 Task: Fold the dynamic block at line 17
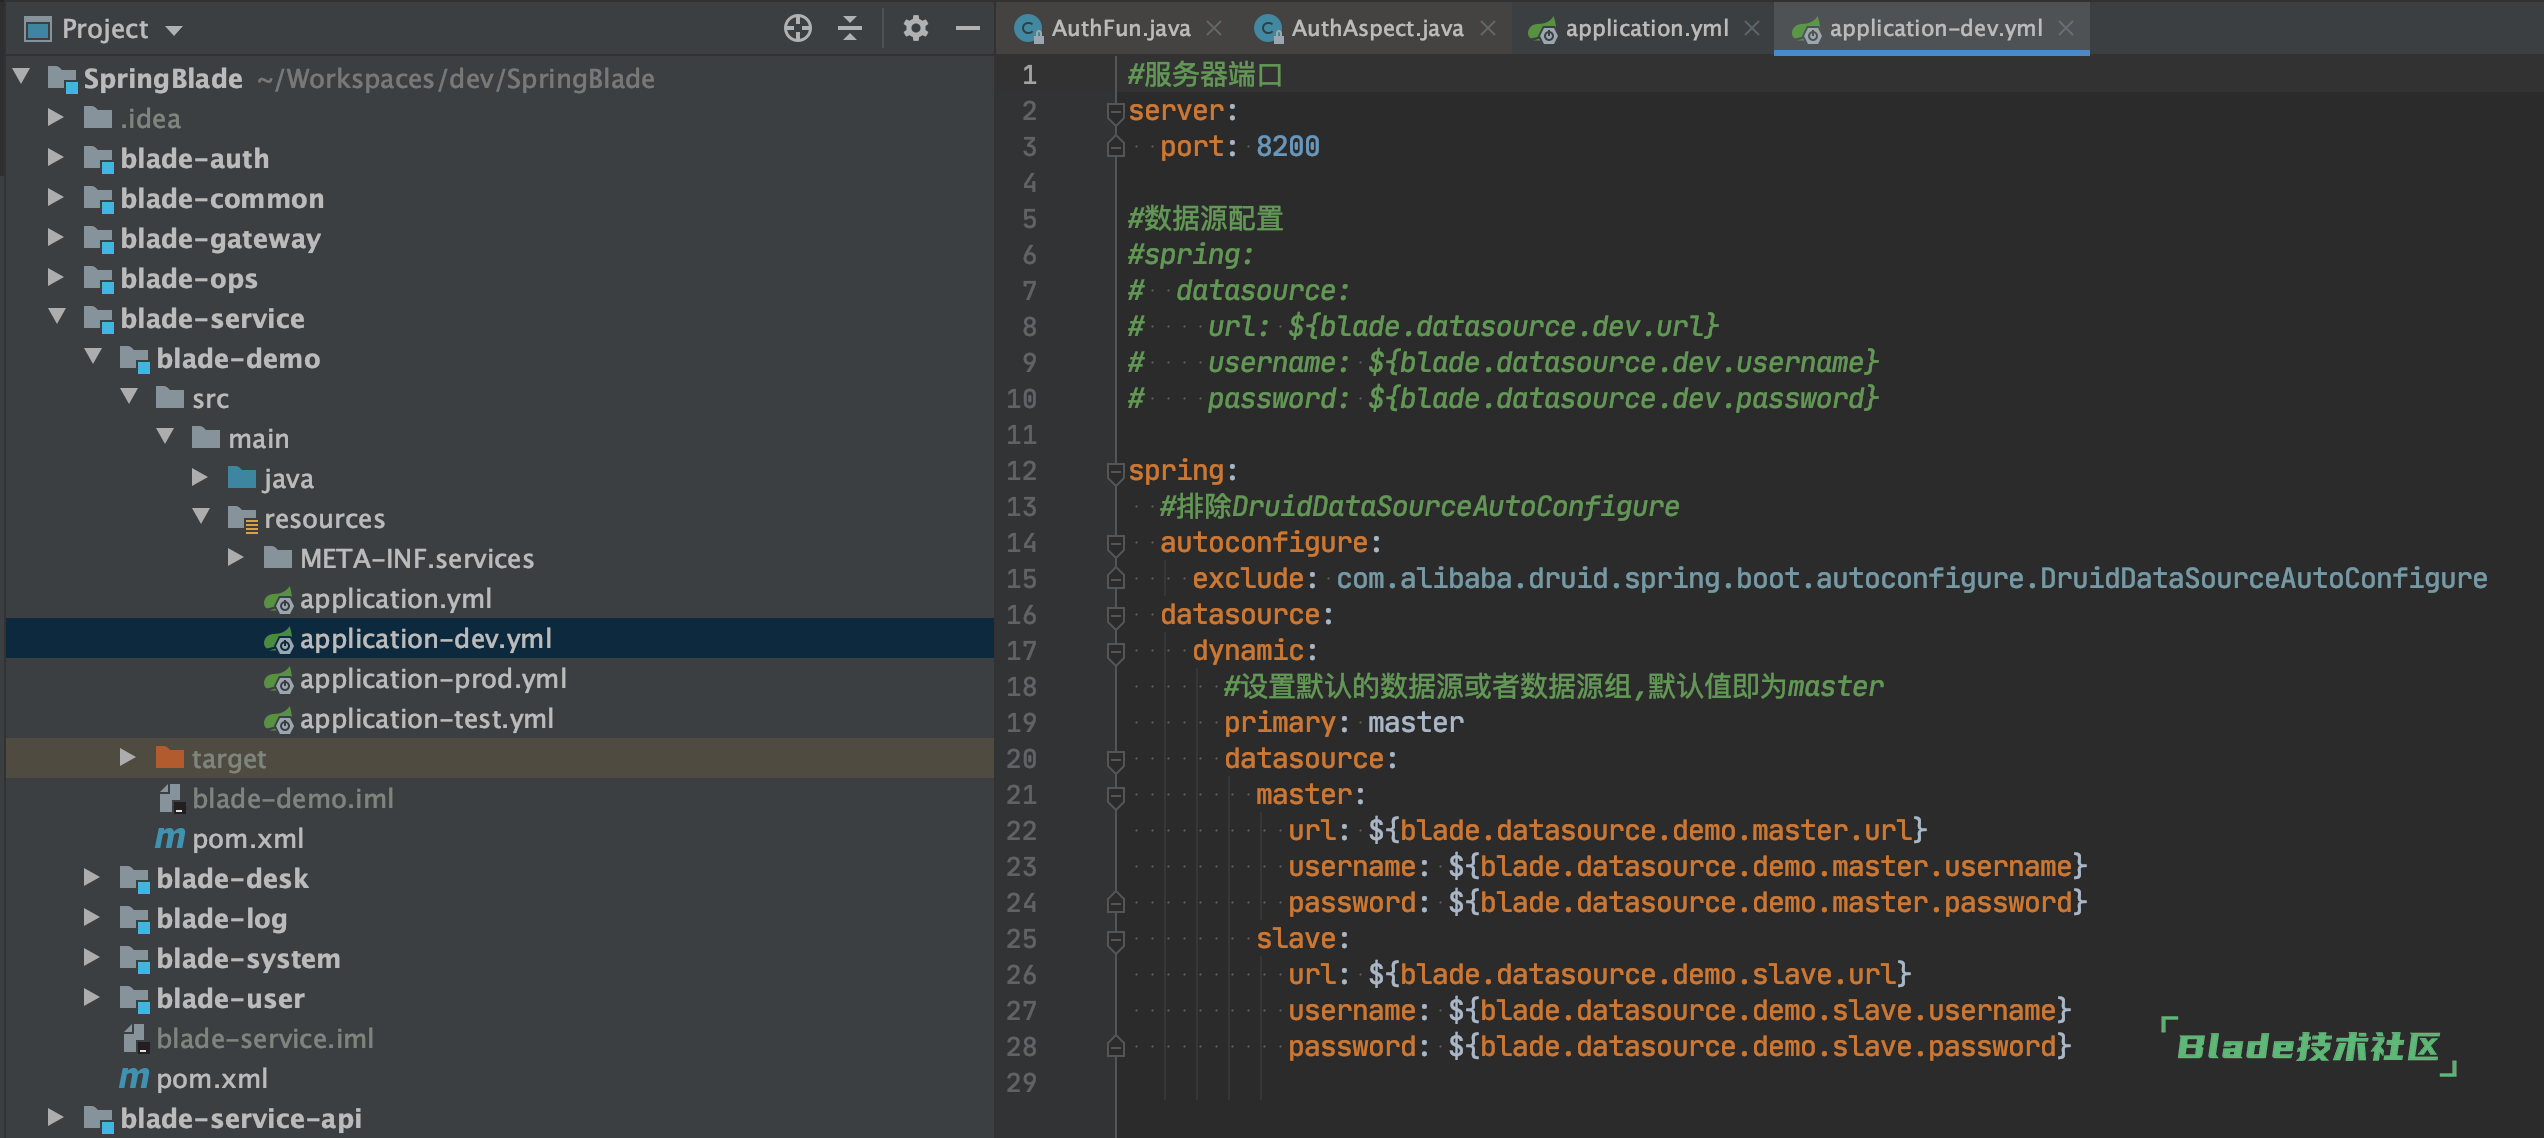[1116, 651]
